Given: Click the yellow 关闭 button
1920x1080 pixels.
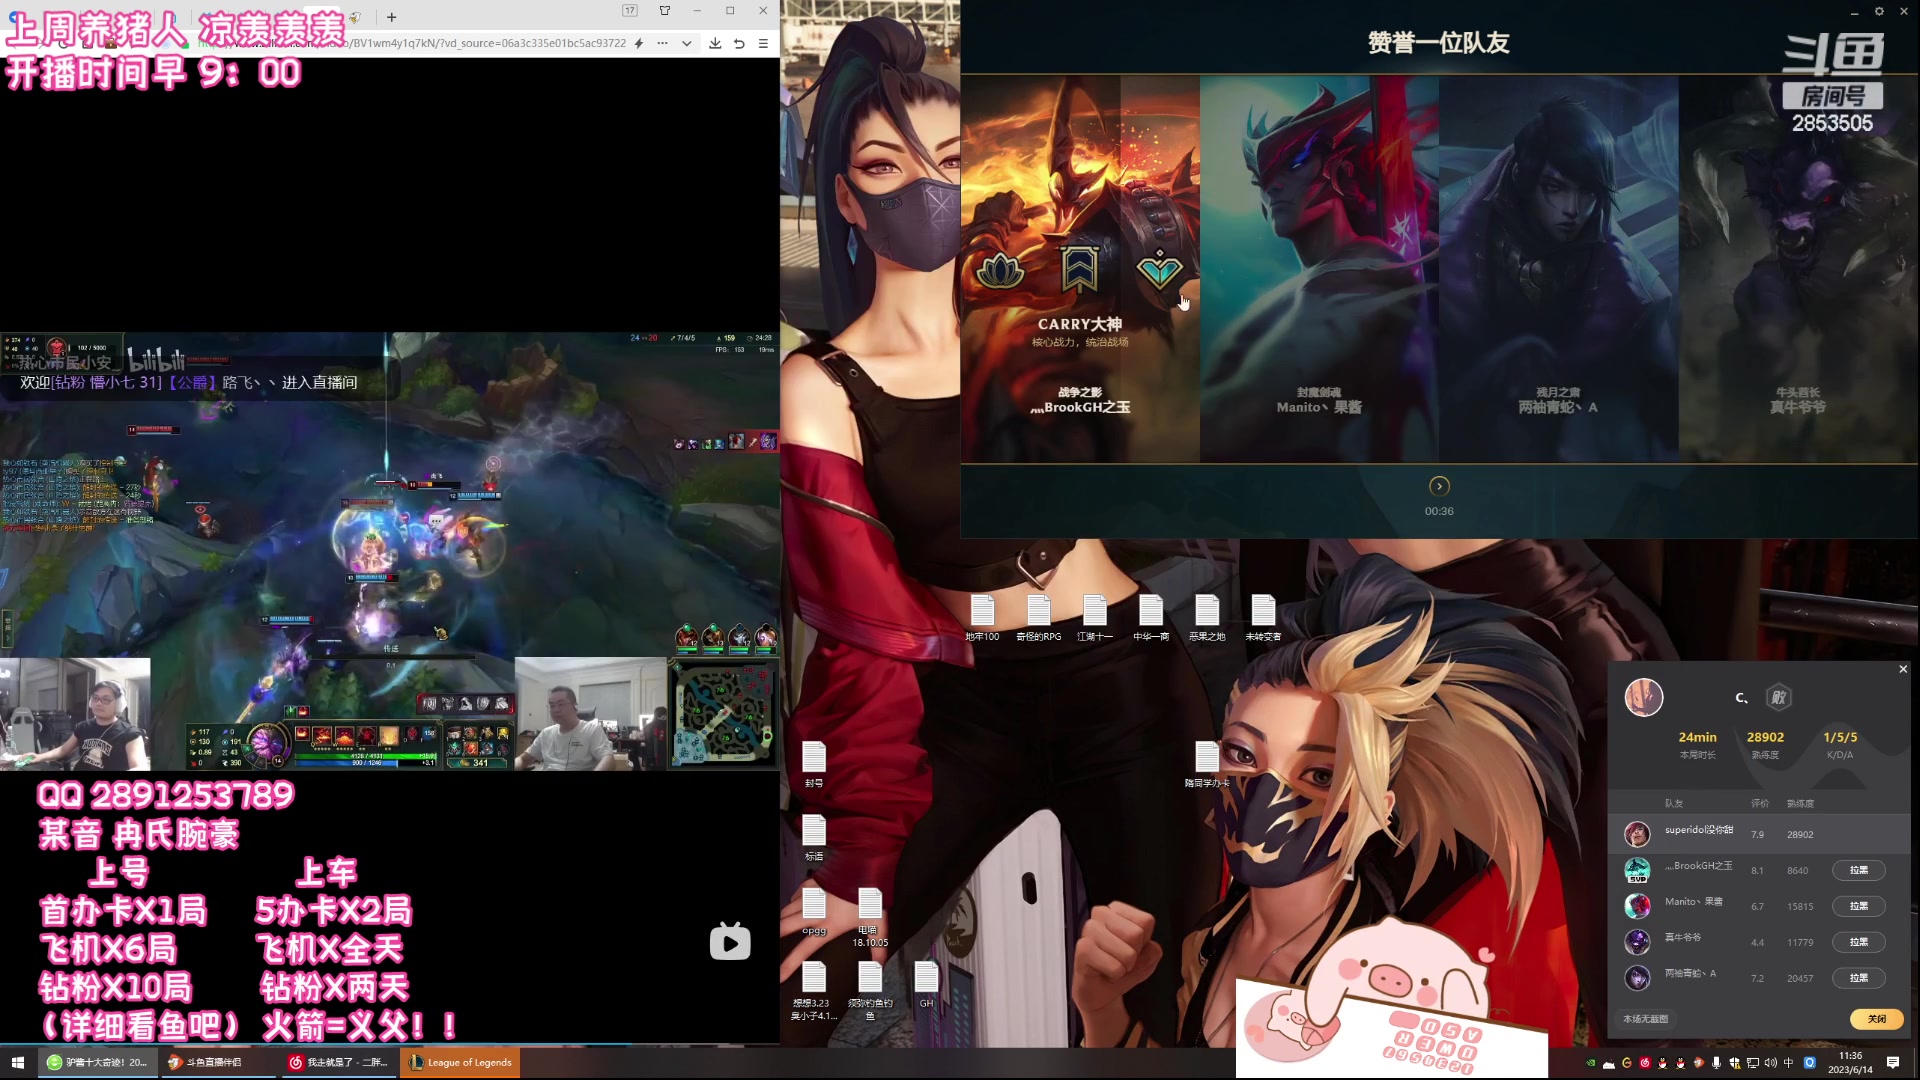Looking at the screenshot, I should coord(1877,1019).
